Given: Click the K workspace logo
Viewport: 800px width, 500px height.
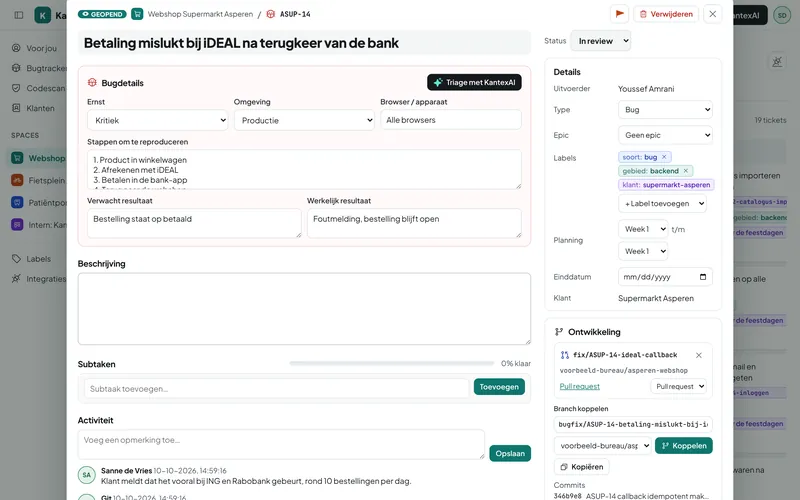Looking at the screenshot, I should (x=42, y=15).
